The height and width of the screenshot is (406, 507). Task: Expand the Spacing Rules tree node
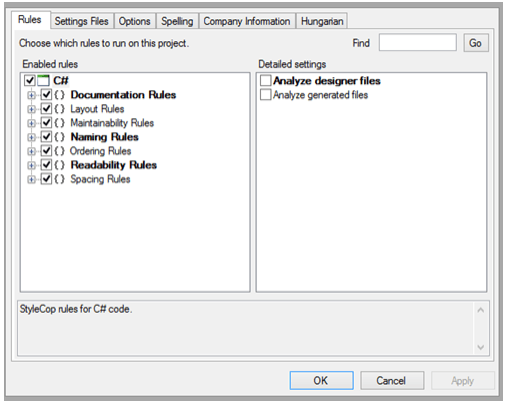31,179
